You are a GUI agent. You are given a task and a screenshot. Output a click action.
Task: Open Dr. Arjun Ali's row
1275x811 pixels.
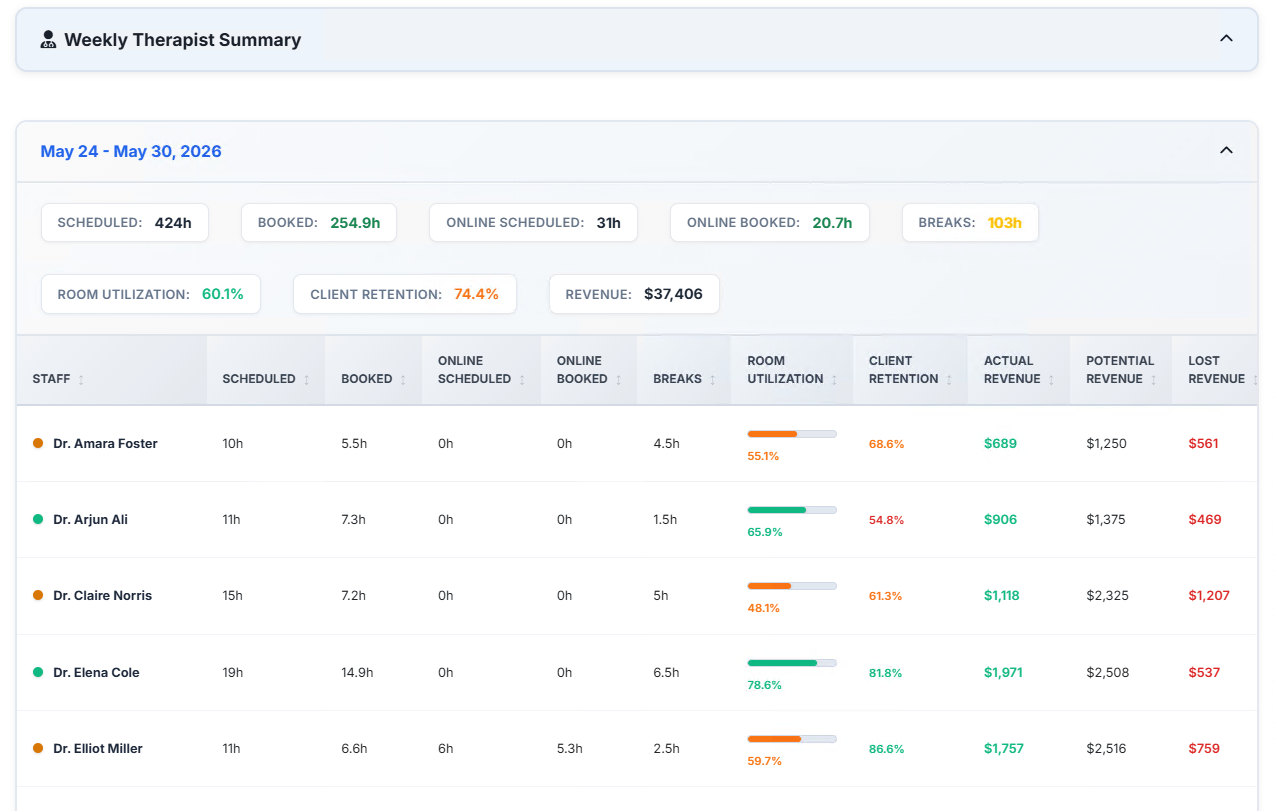click(x=637, y=520)
